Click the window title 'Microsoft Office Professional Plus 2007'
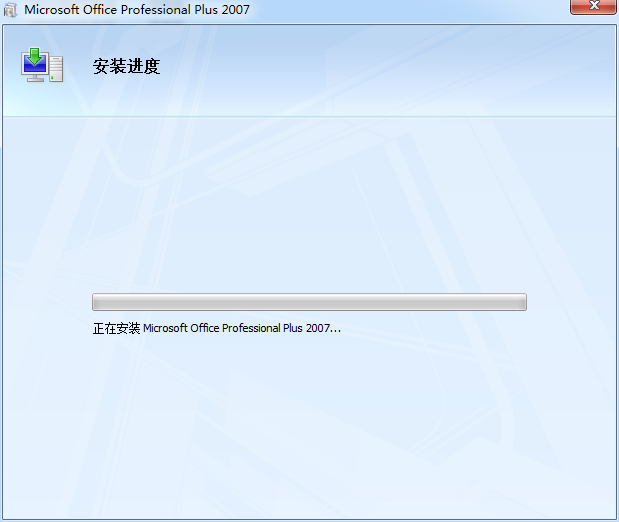 click(137, 9)
